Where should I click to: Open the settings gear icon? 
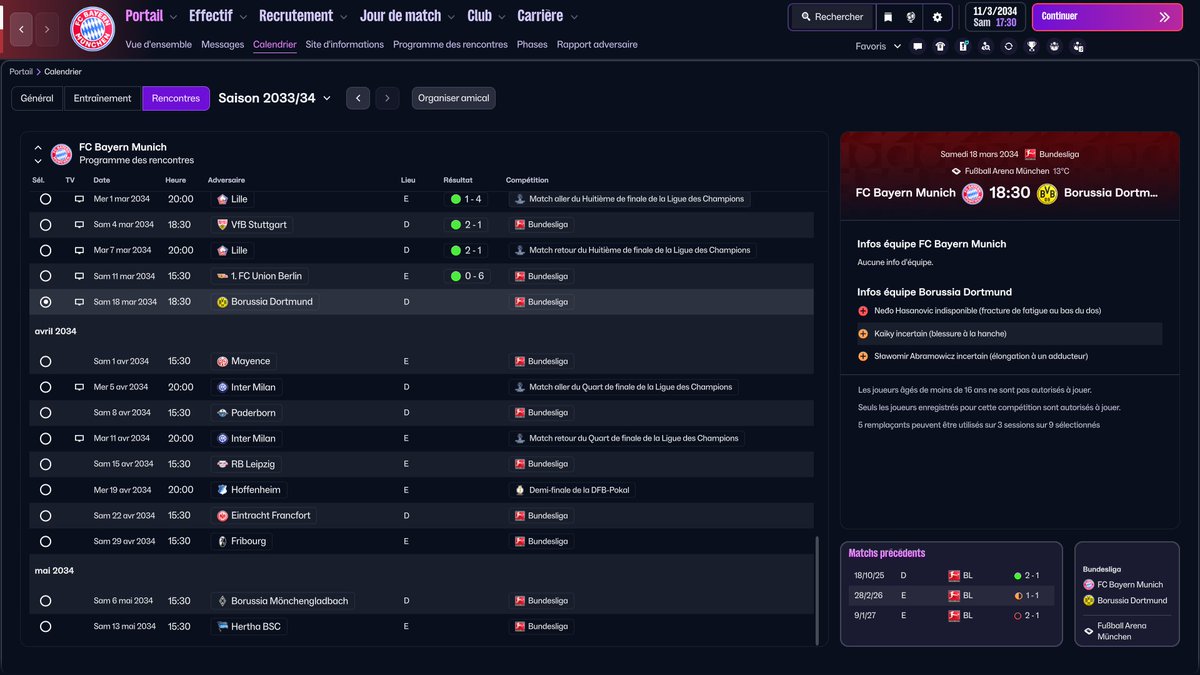(937, 17)
